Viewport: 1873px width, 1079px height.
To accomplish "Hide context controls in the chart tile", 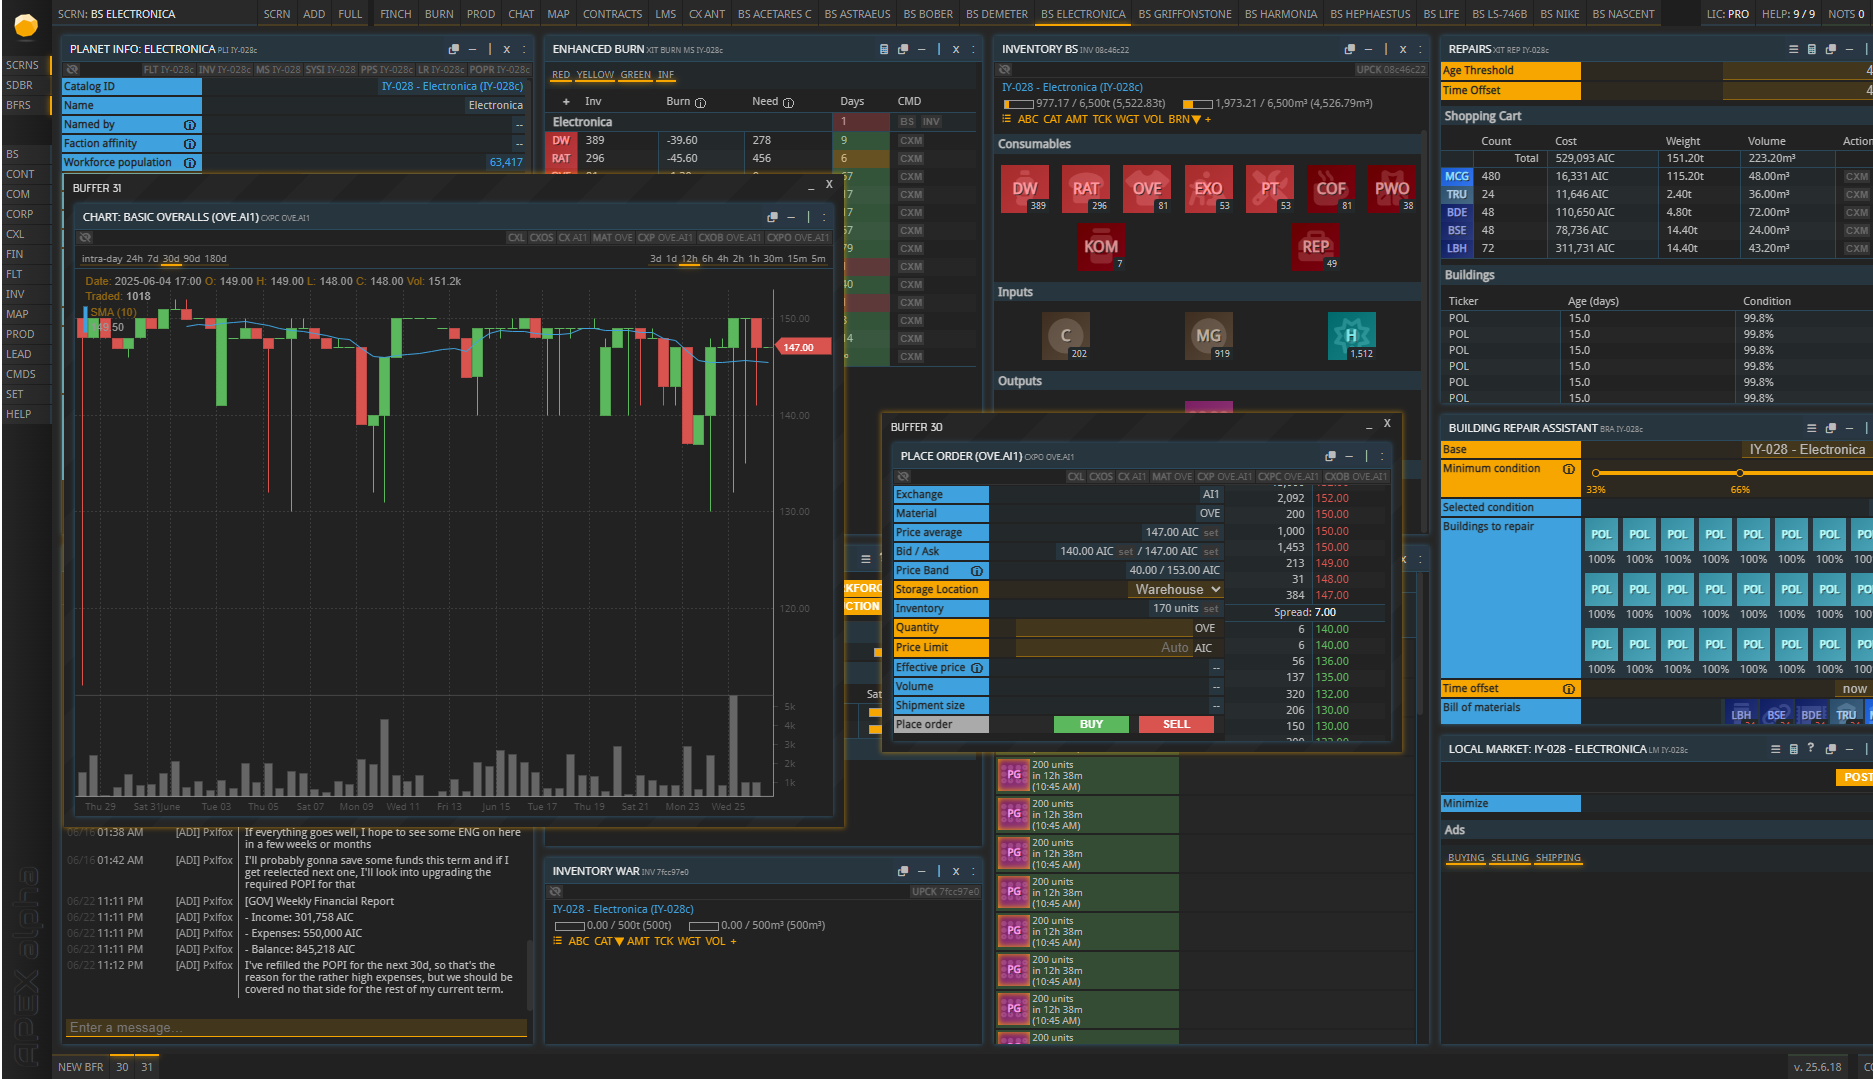I will pyautogui.click(x=86, y=238).
